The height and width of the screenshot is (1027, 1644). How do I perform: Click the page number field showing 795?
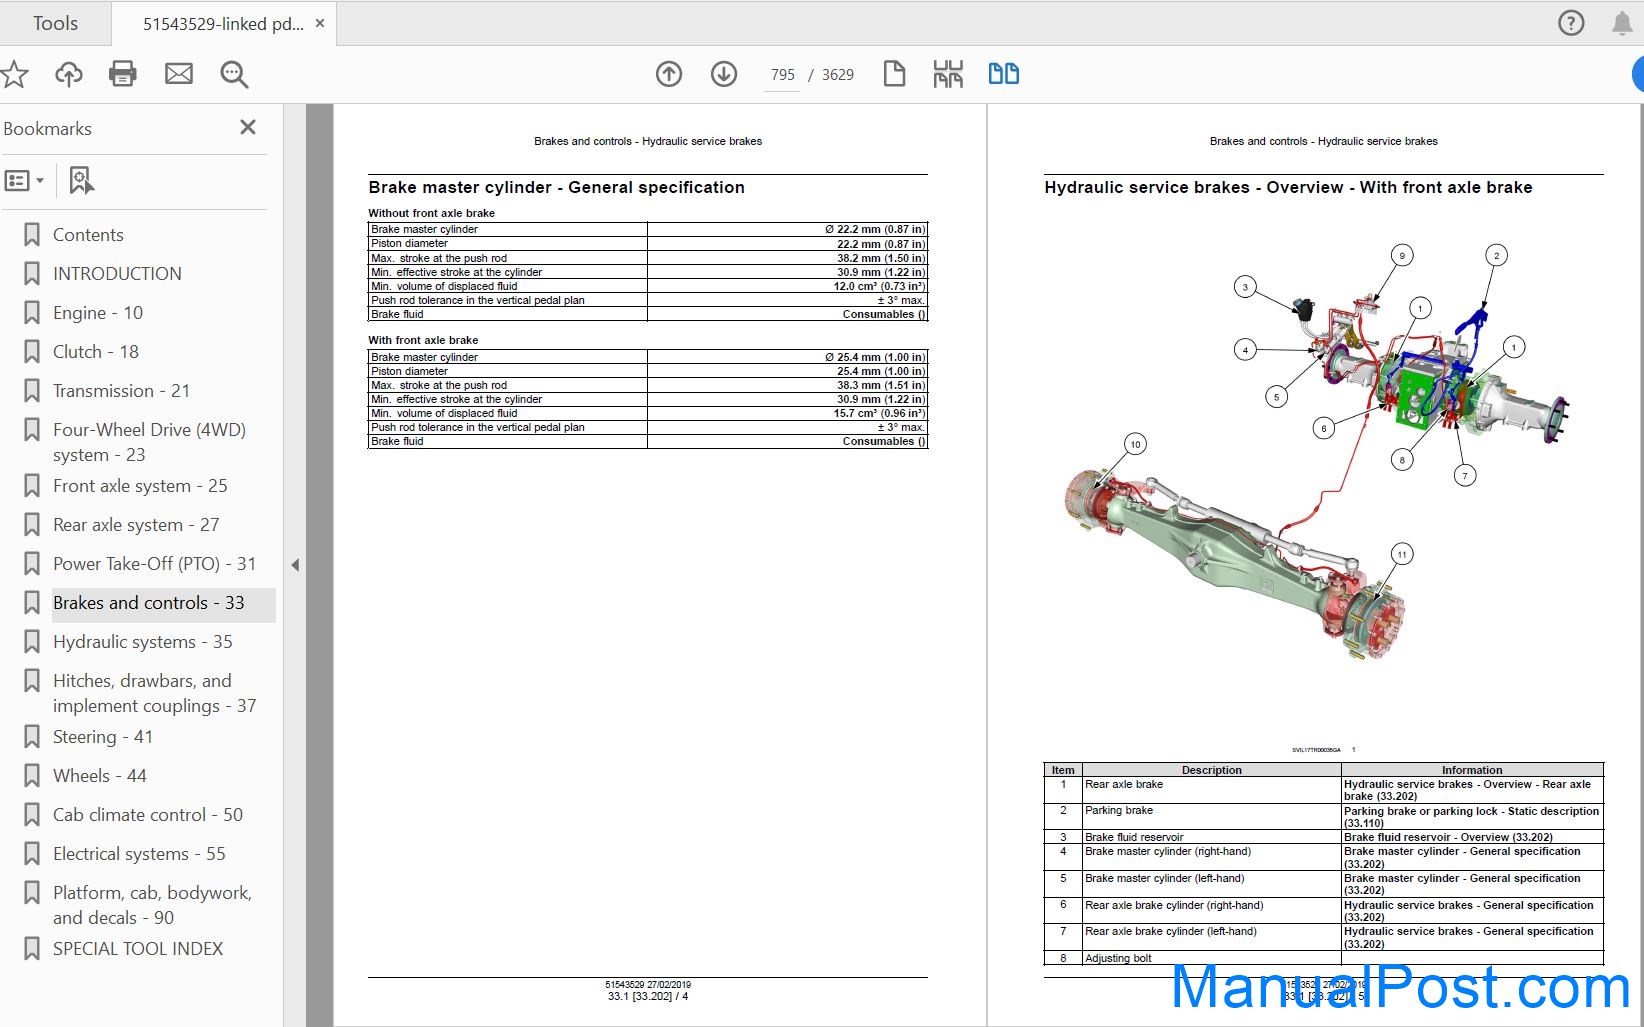[782, 75]
